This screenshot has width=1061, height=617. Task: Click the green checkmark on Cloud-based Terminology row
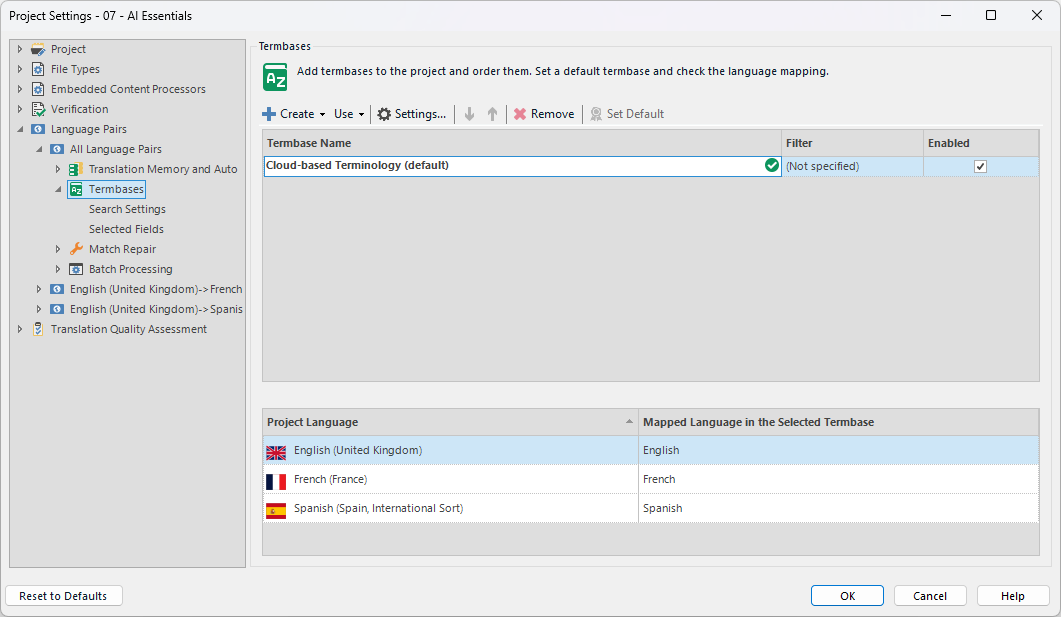click(770, 165)
